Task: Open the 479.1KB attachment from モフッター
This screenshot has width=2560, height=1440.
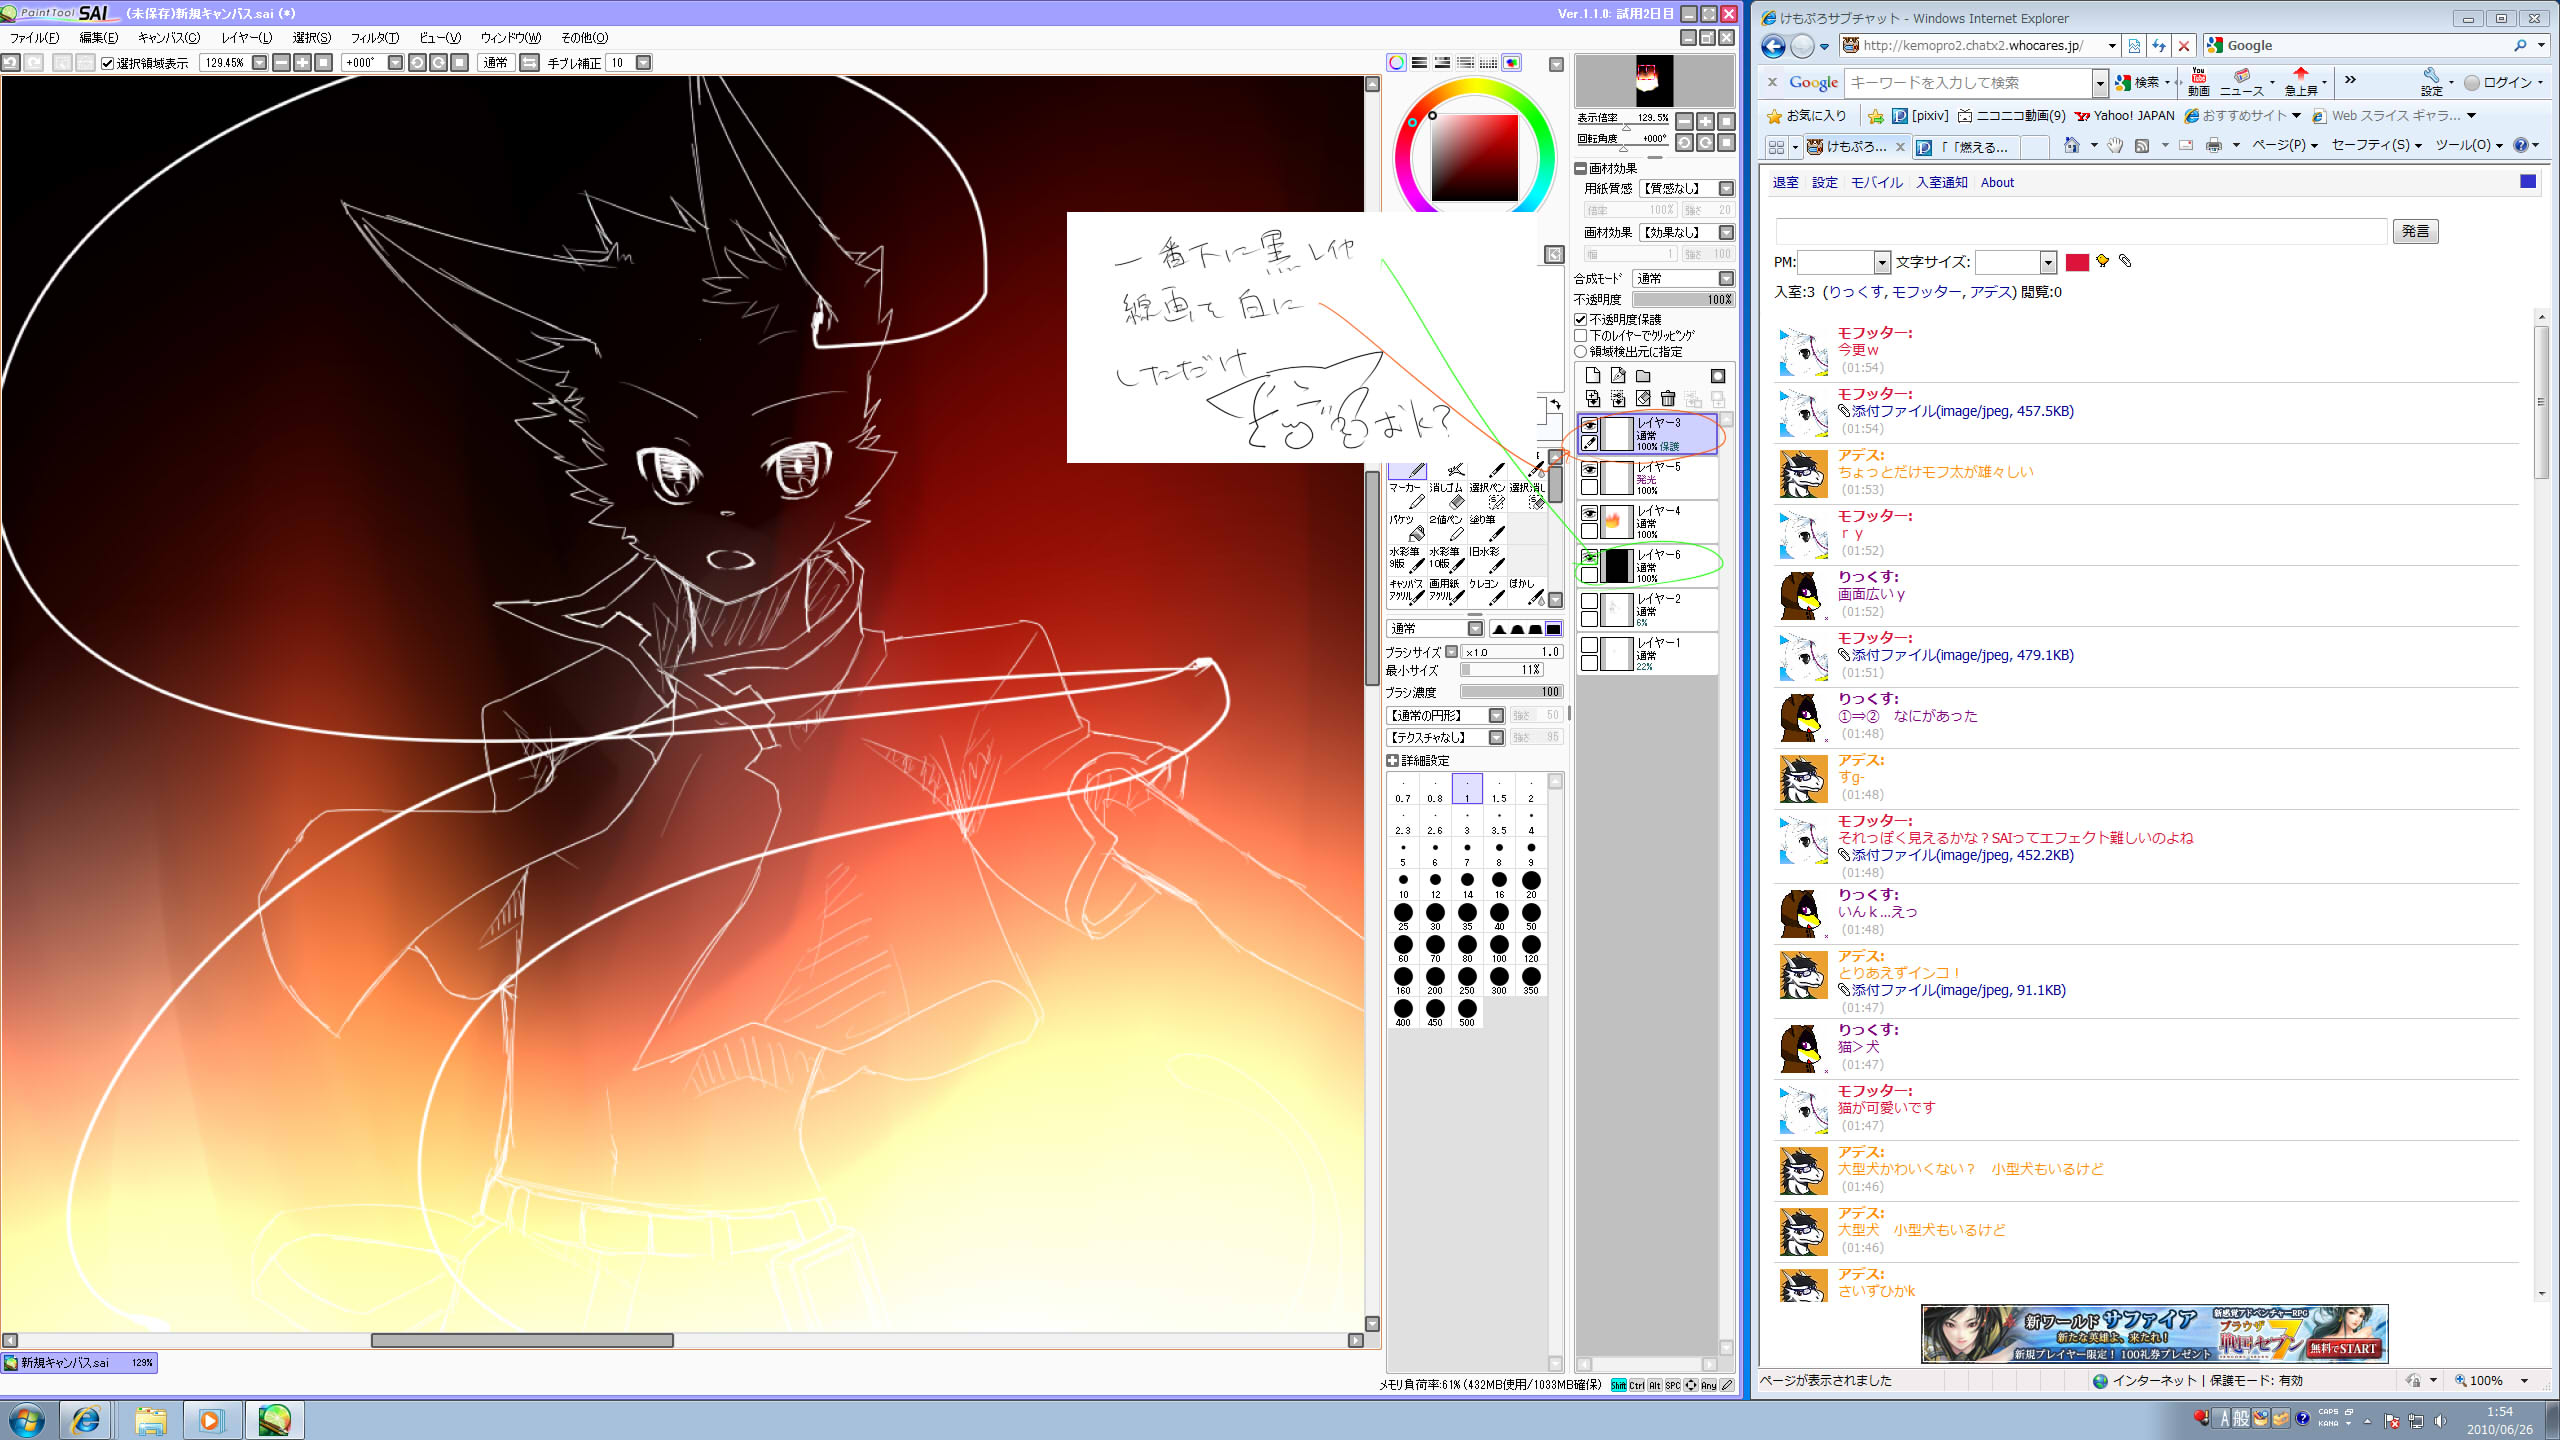Action: point(1962,656)
